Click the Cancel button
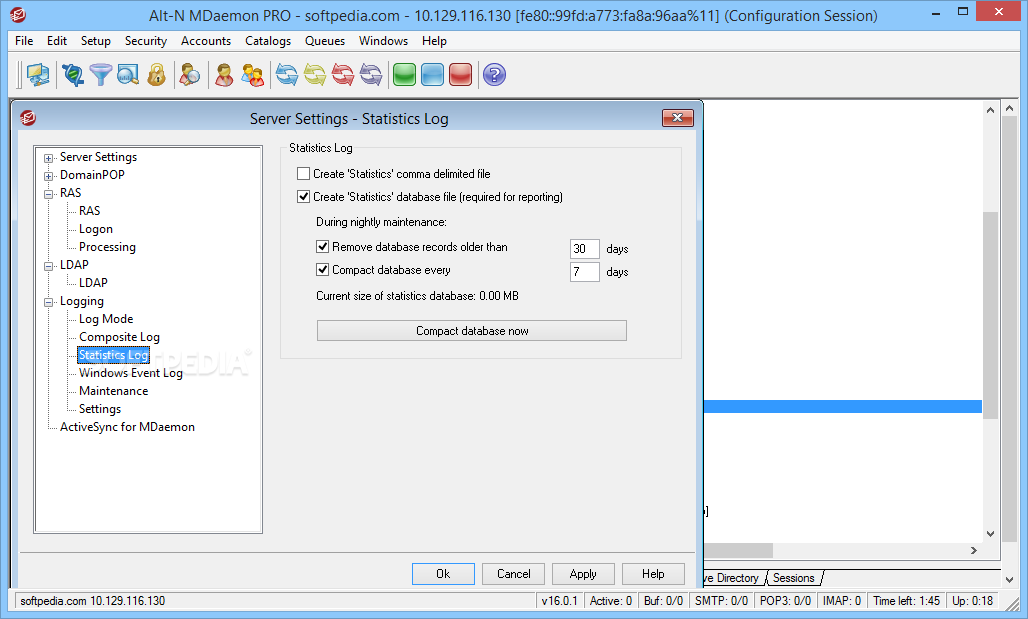 click(x=513, y=574)
